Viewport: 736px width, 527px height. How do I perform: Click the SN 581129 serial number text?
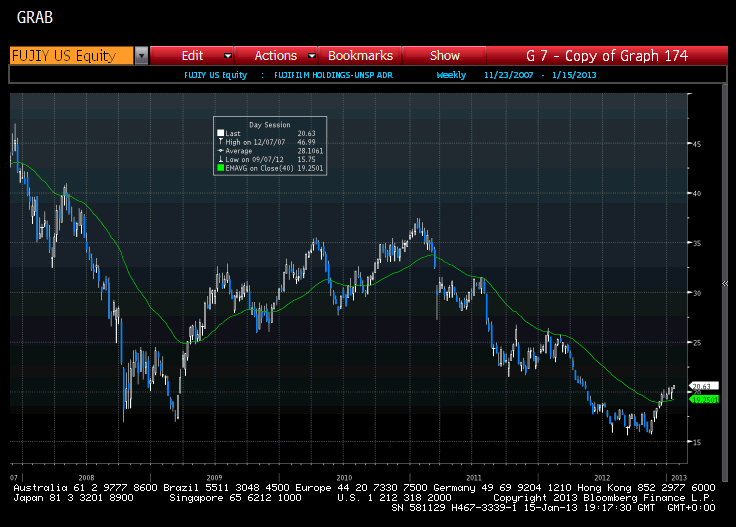pos(418,508)
